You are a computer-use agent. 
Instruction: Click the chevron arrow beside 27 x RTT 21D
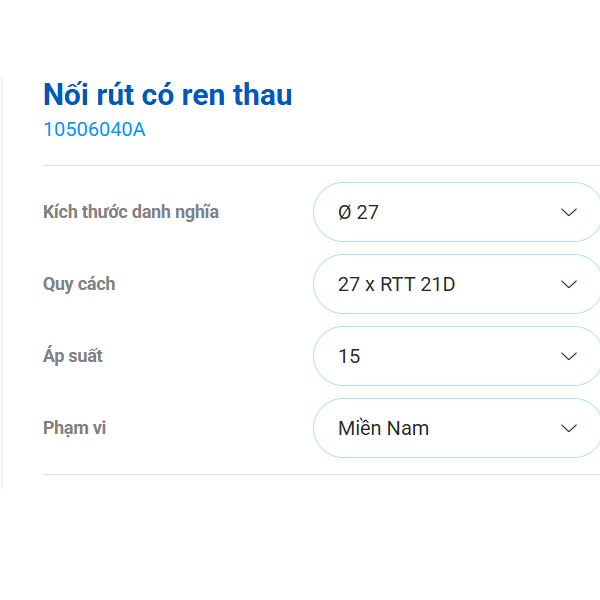[x=569, y=284]
